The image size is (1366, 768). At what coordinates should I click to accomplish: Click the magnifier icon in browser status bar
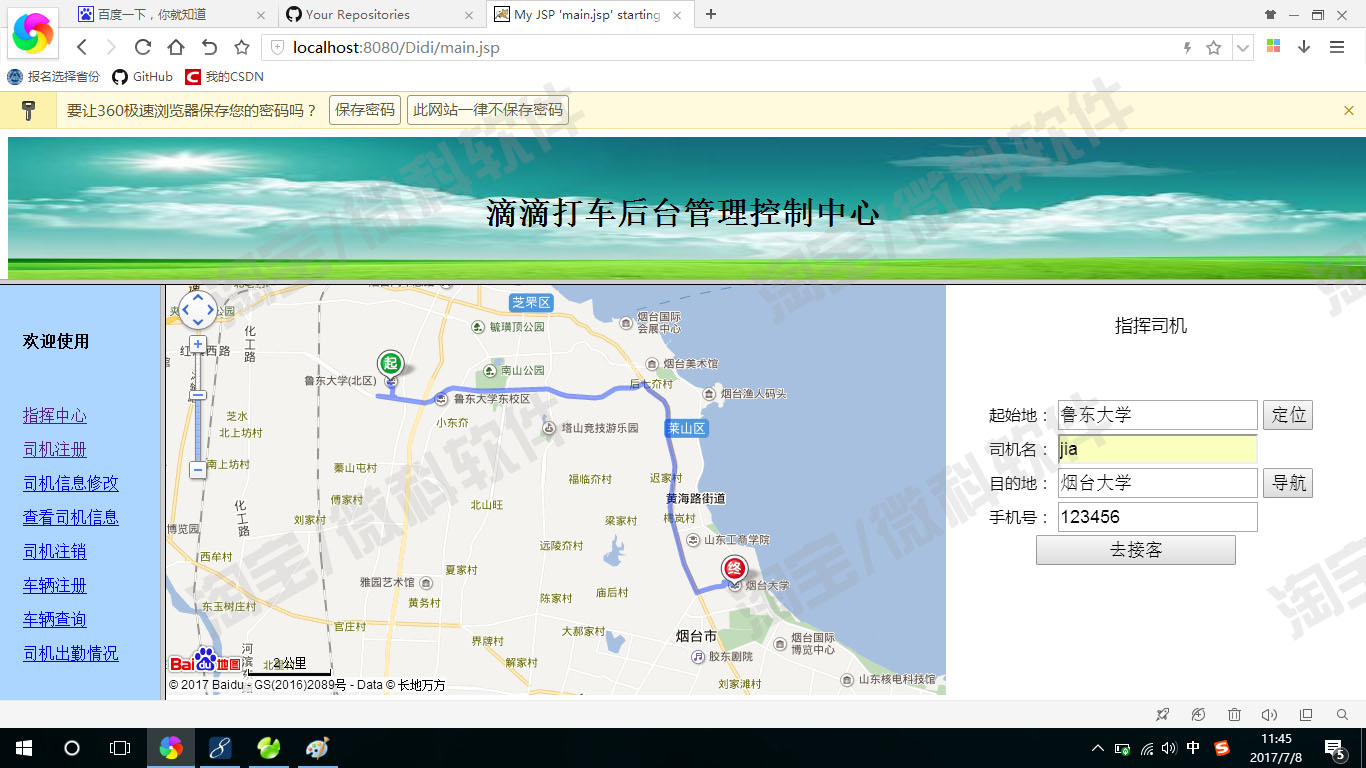pos(1342,715)
